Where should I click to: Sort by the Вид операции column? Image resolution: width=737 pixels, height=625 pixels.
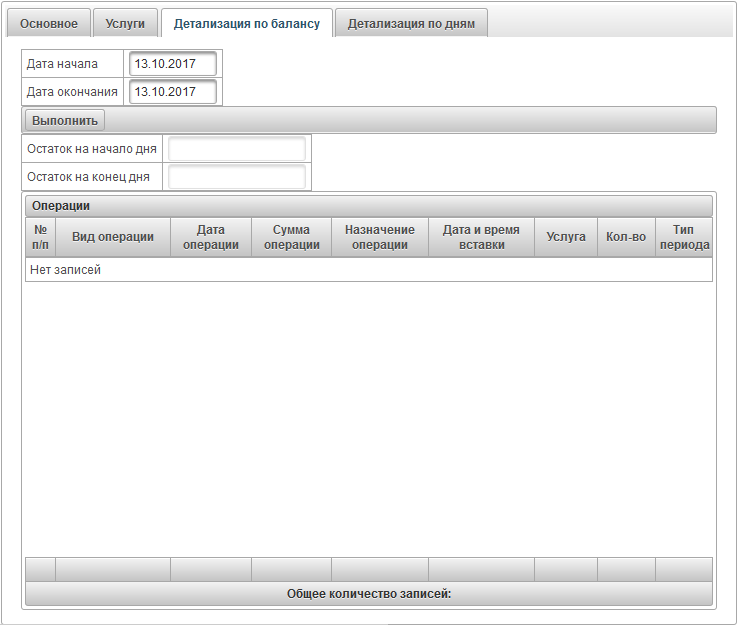click(112, 237)
